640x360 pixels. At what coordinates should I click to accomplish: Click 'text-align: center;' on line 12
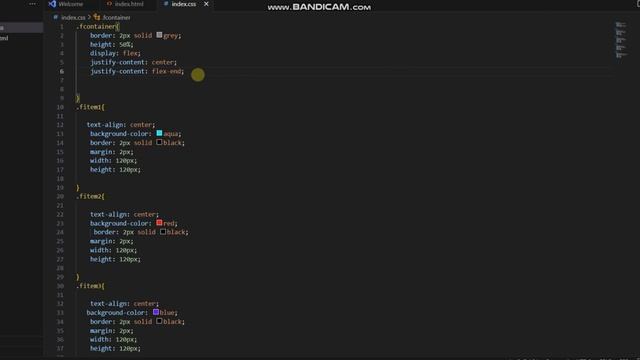click(x=121, y=124)
